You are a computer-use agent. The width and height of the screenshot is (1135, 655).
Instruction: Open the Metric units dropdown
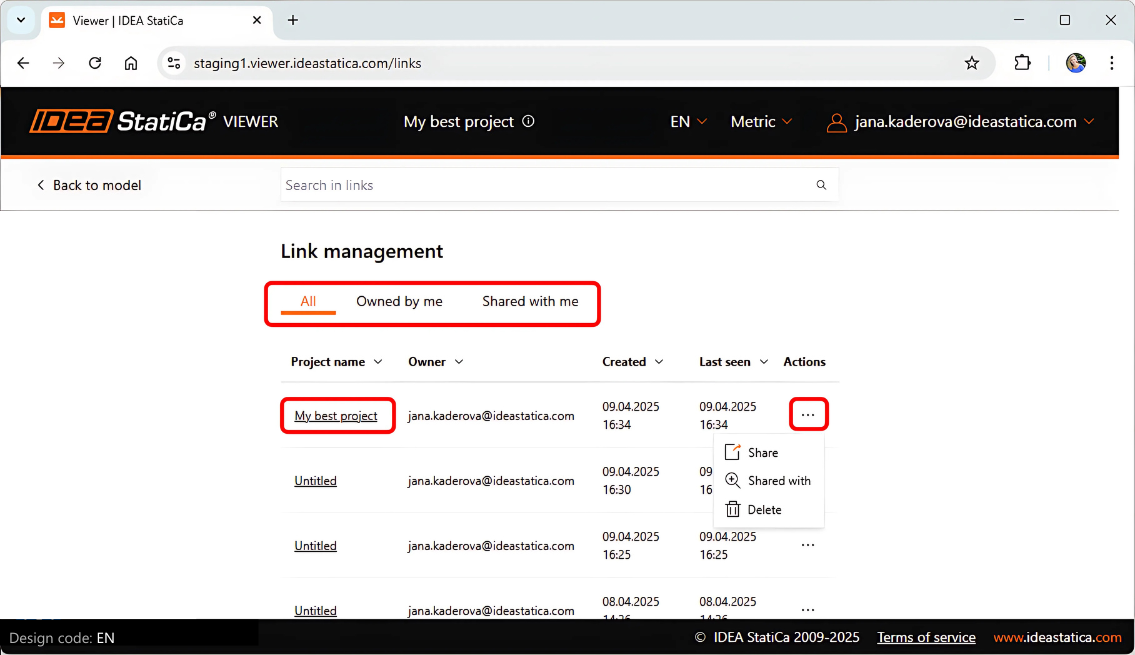point(761,122)
